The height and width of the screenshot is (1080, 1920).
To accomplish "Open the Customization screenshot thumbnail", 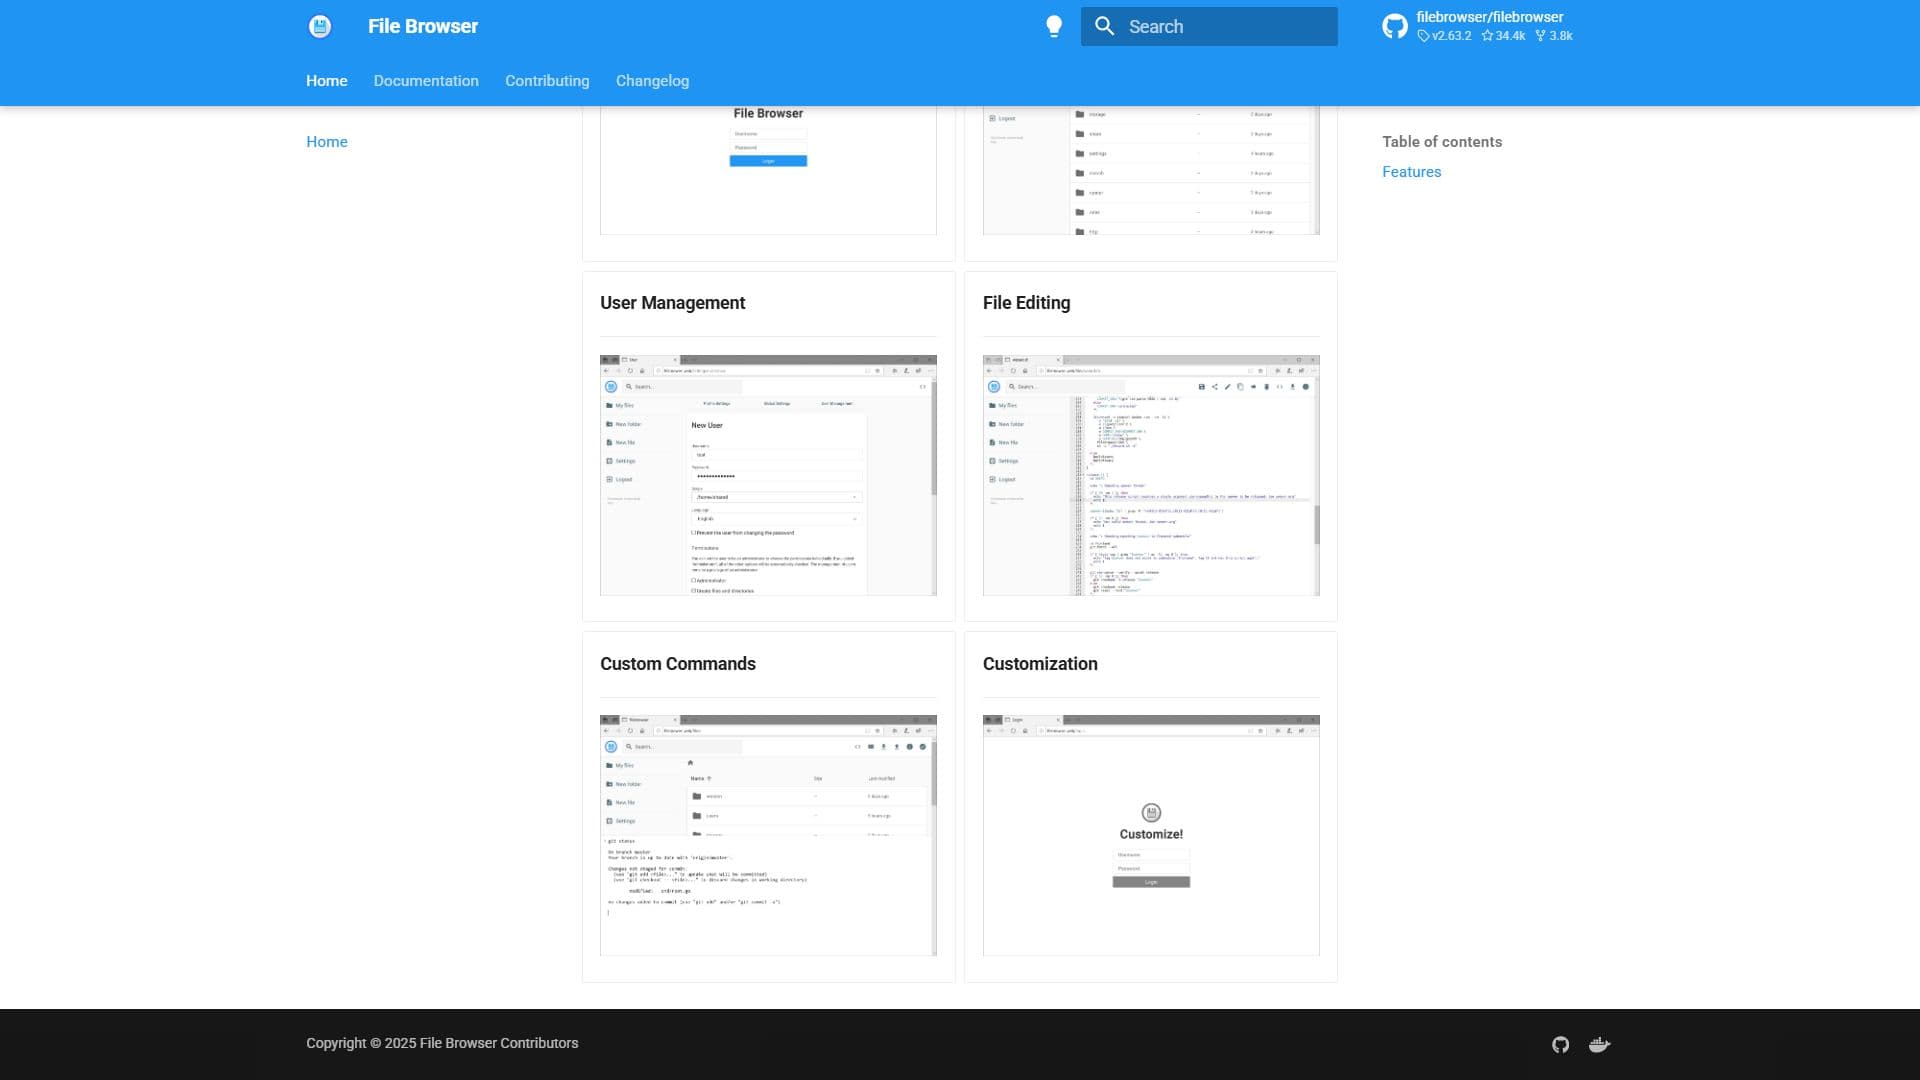I will point(1151,835).
